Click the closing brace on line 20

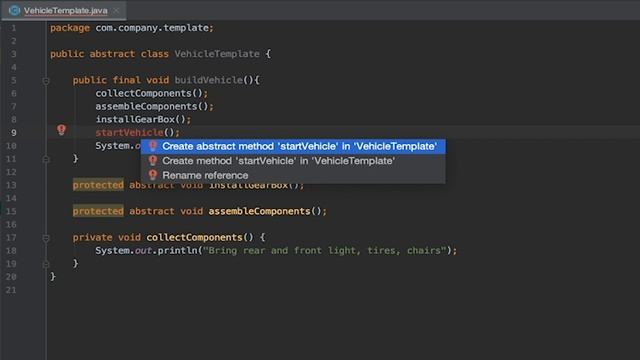tap(53, 276)
